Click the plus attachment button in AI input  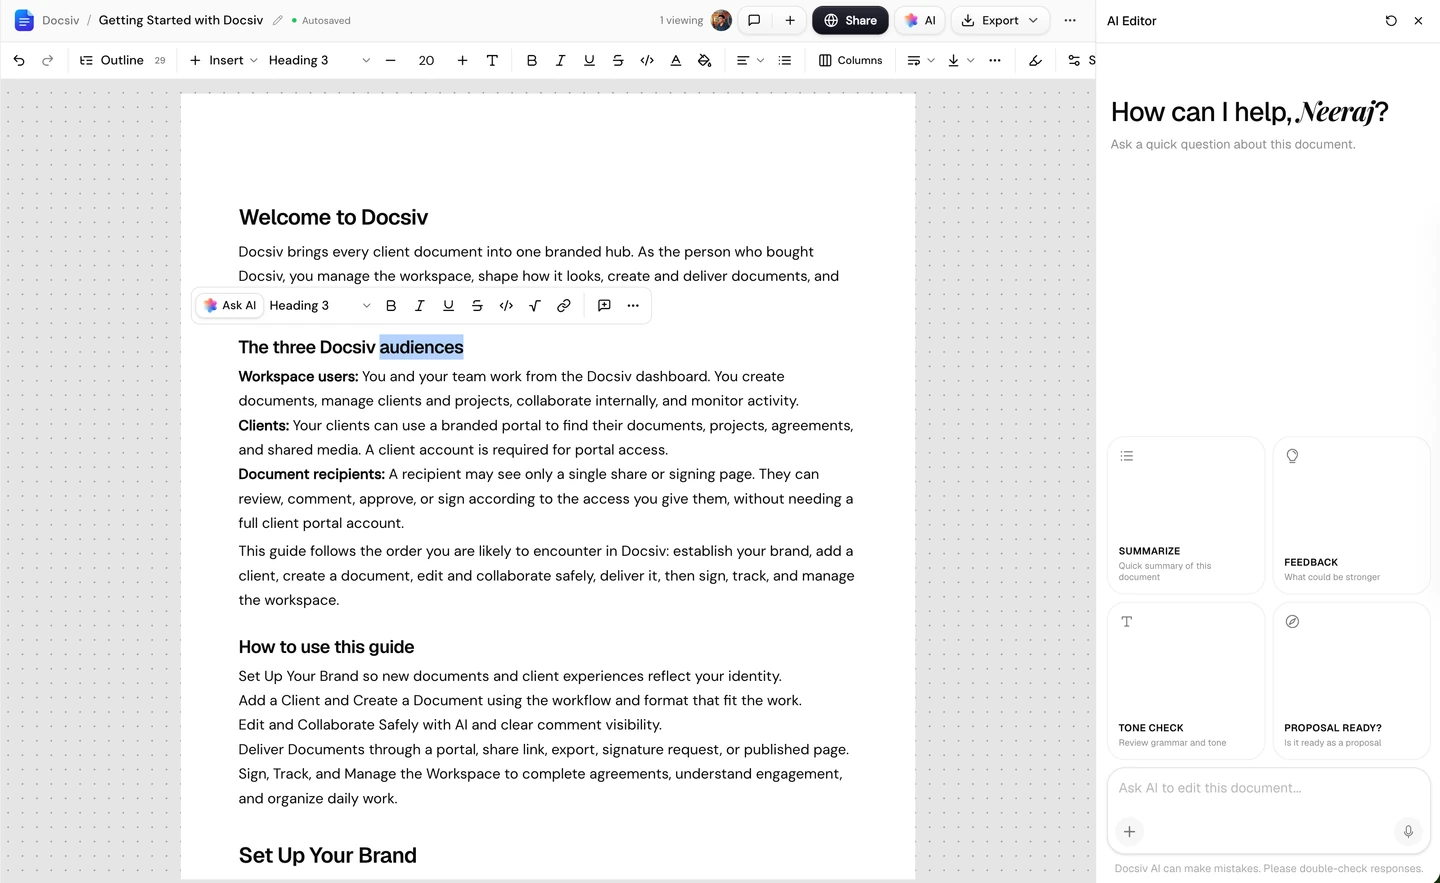coord(1129,831)
